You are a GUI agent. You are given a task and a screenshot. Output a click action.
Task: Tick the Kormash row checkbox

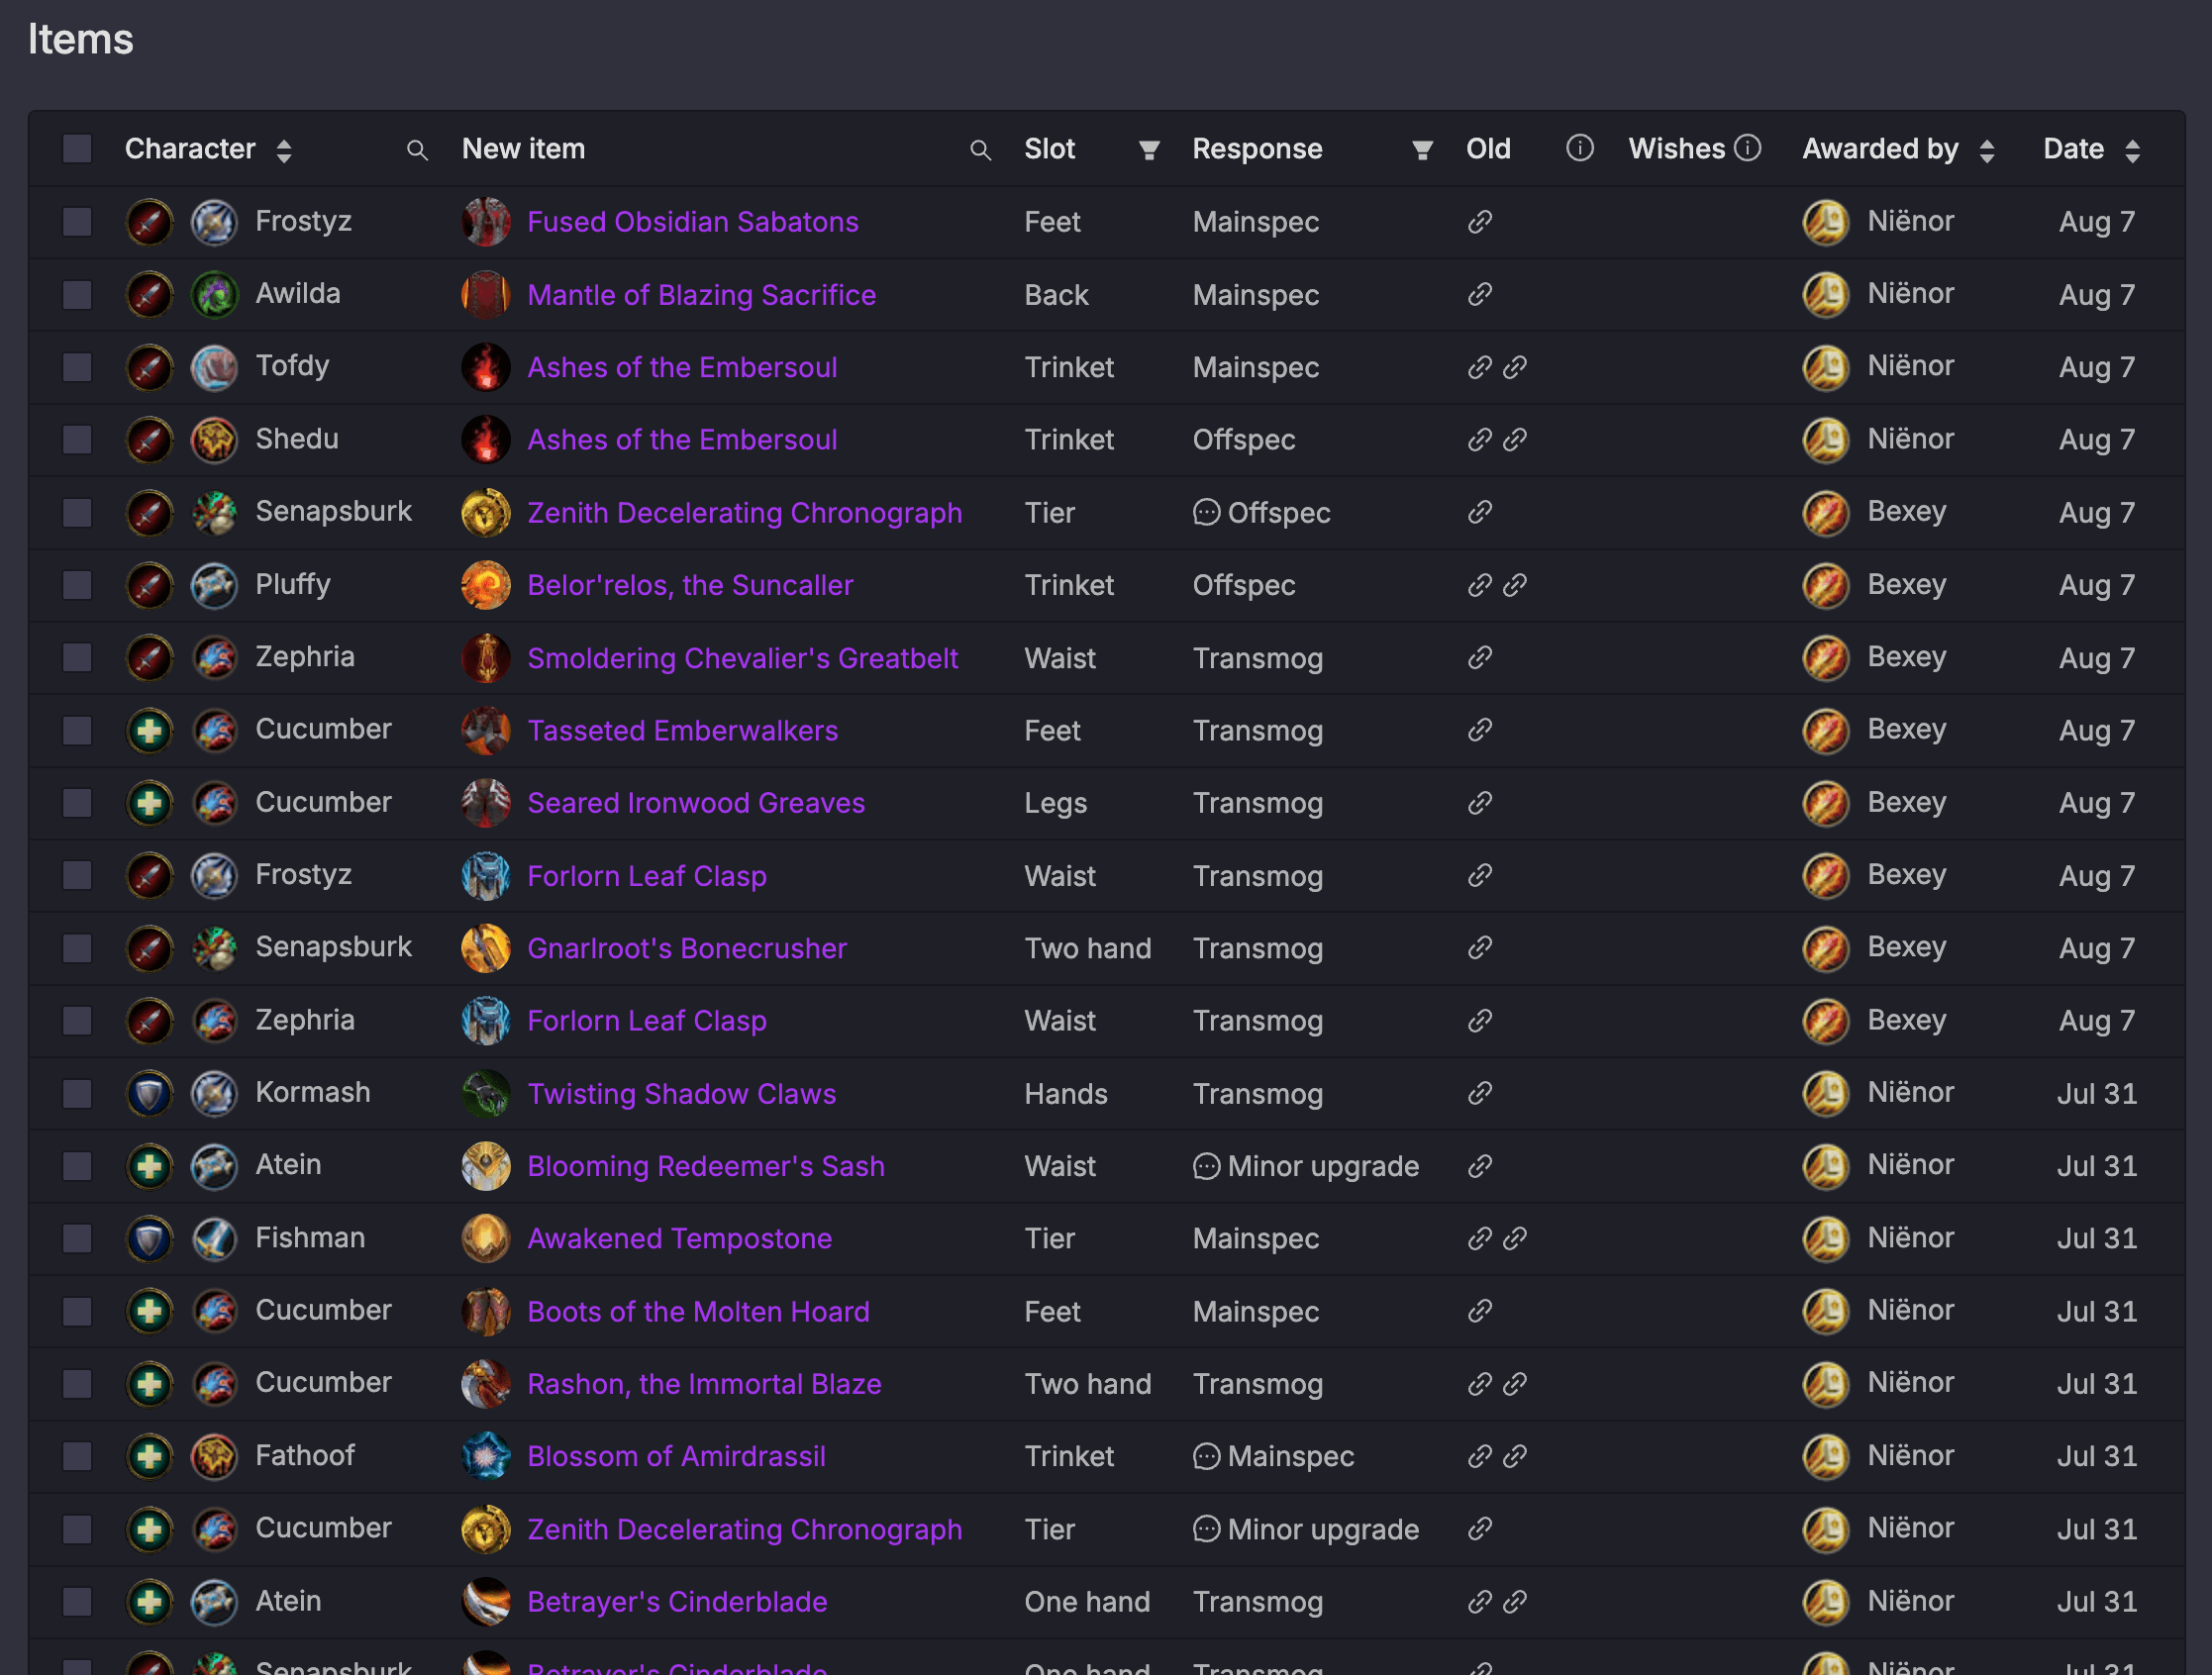[77, 1094]
